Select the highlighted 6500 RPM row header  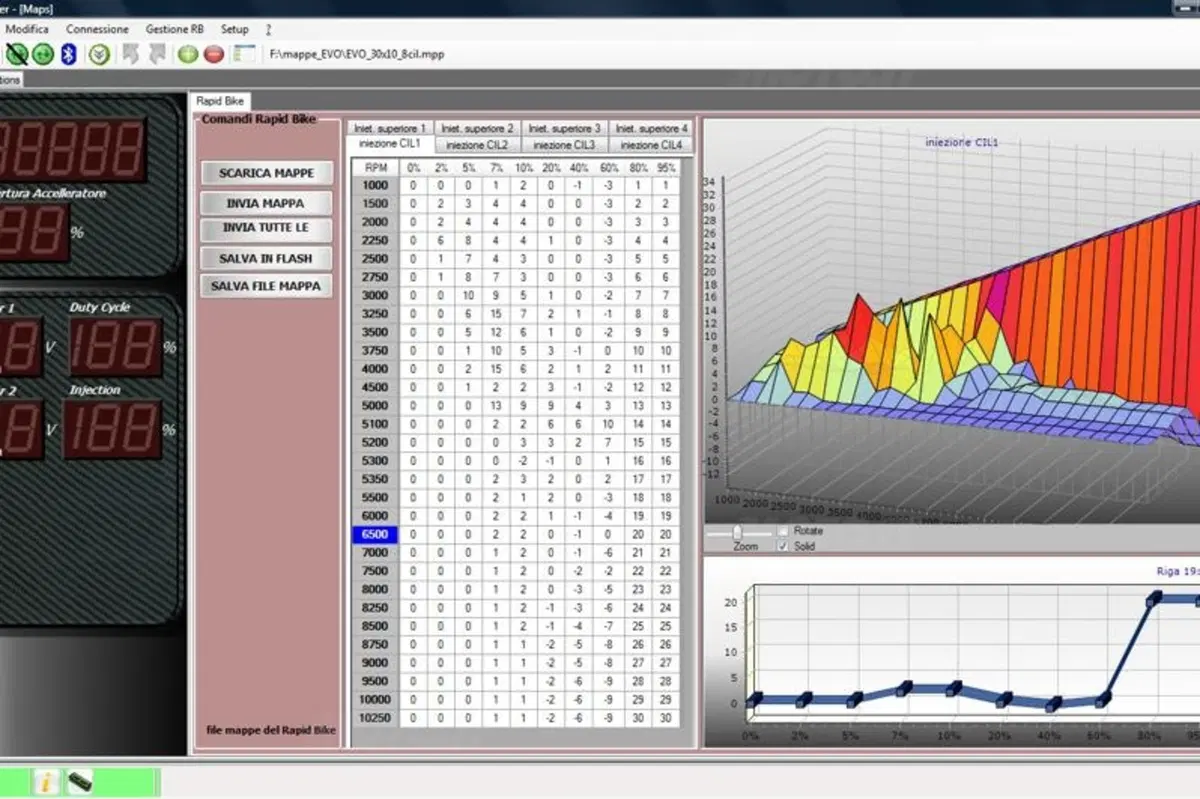375,535
